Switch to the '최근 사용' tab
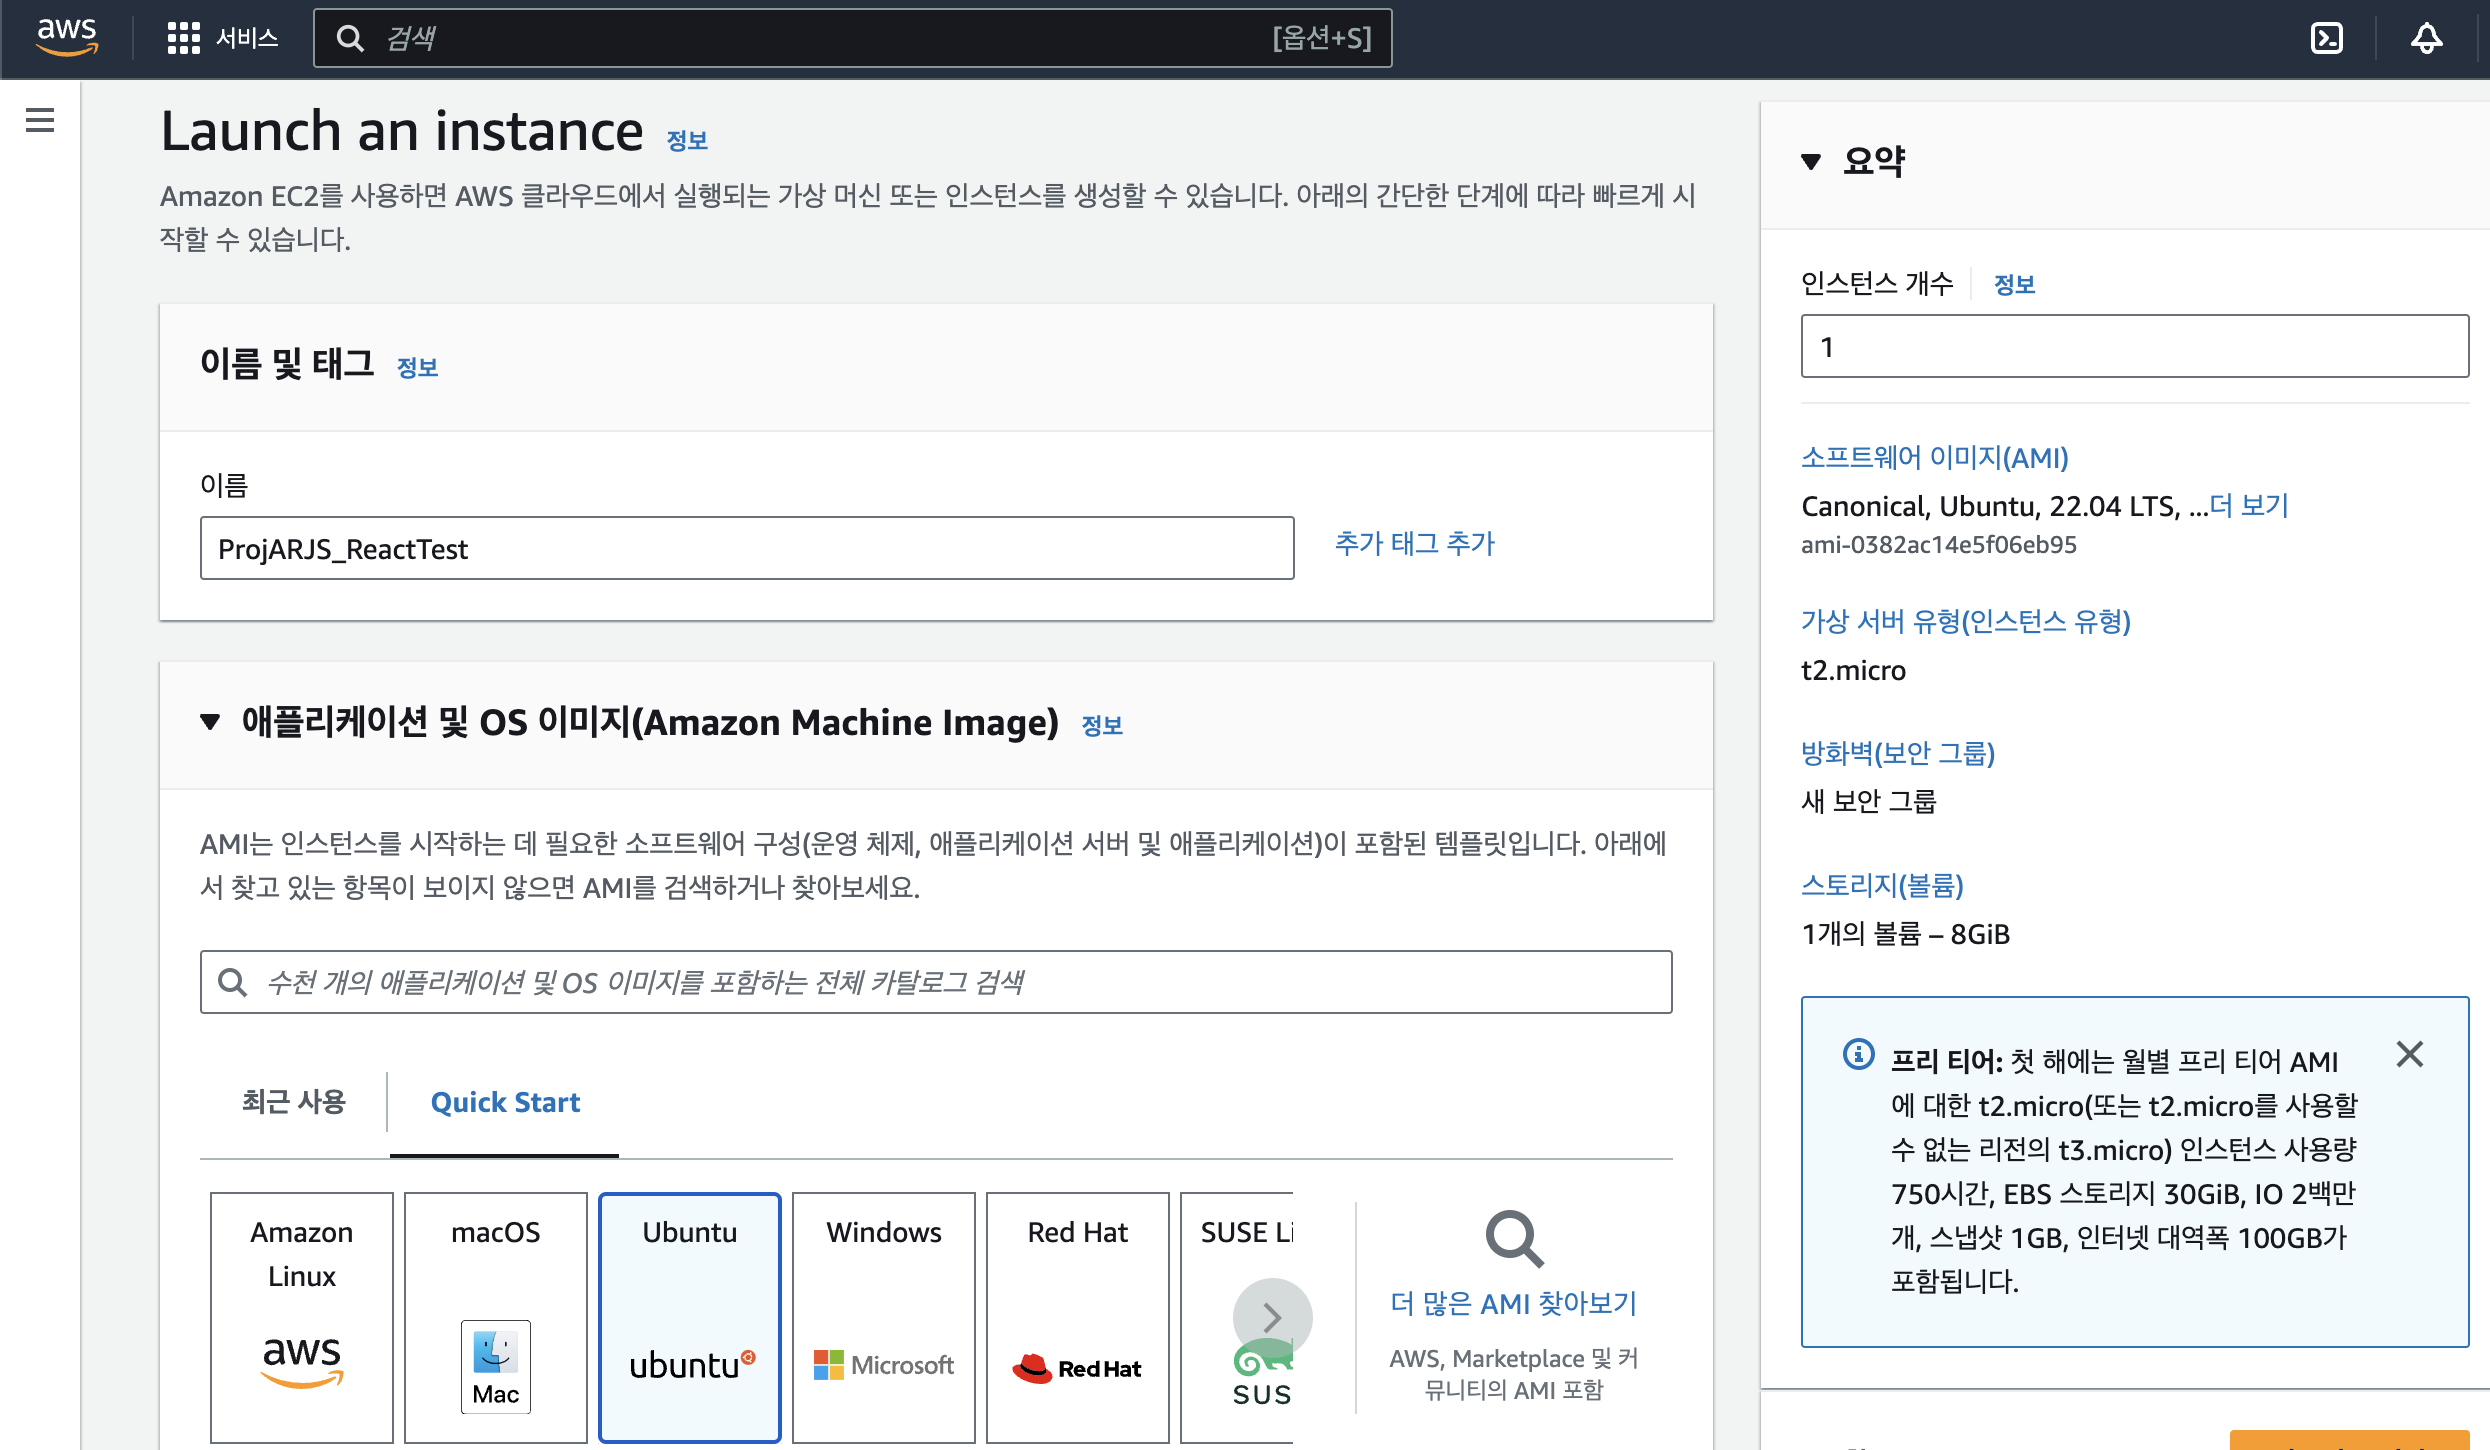The height and width of the screenshot is (1450, 2490). (293, 1102)
